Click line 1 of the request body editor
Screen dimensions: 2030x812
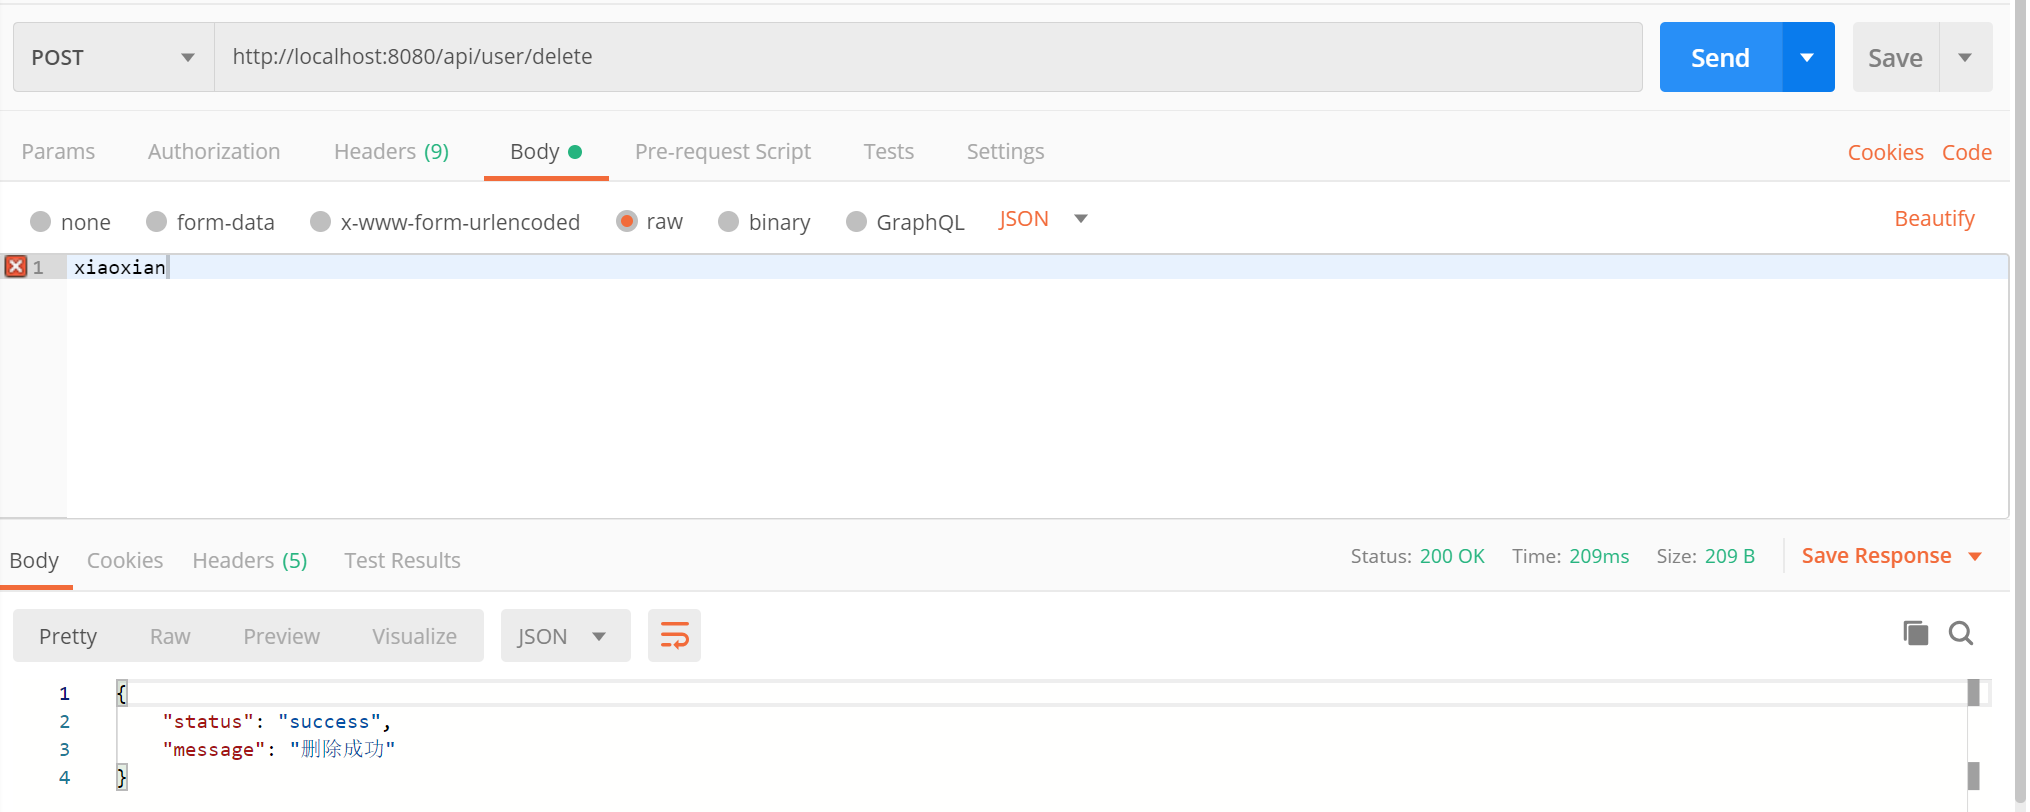point(1037,267)
